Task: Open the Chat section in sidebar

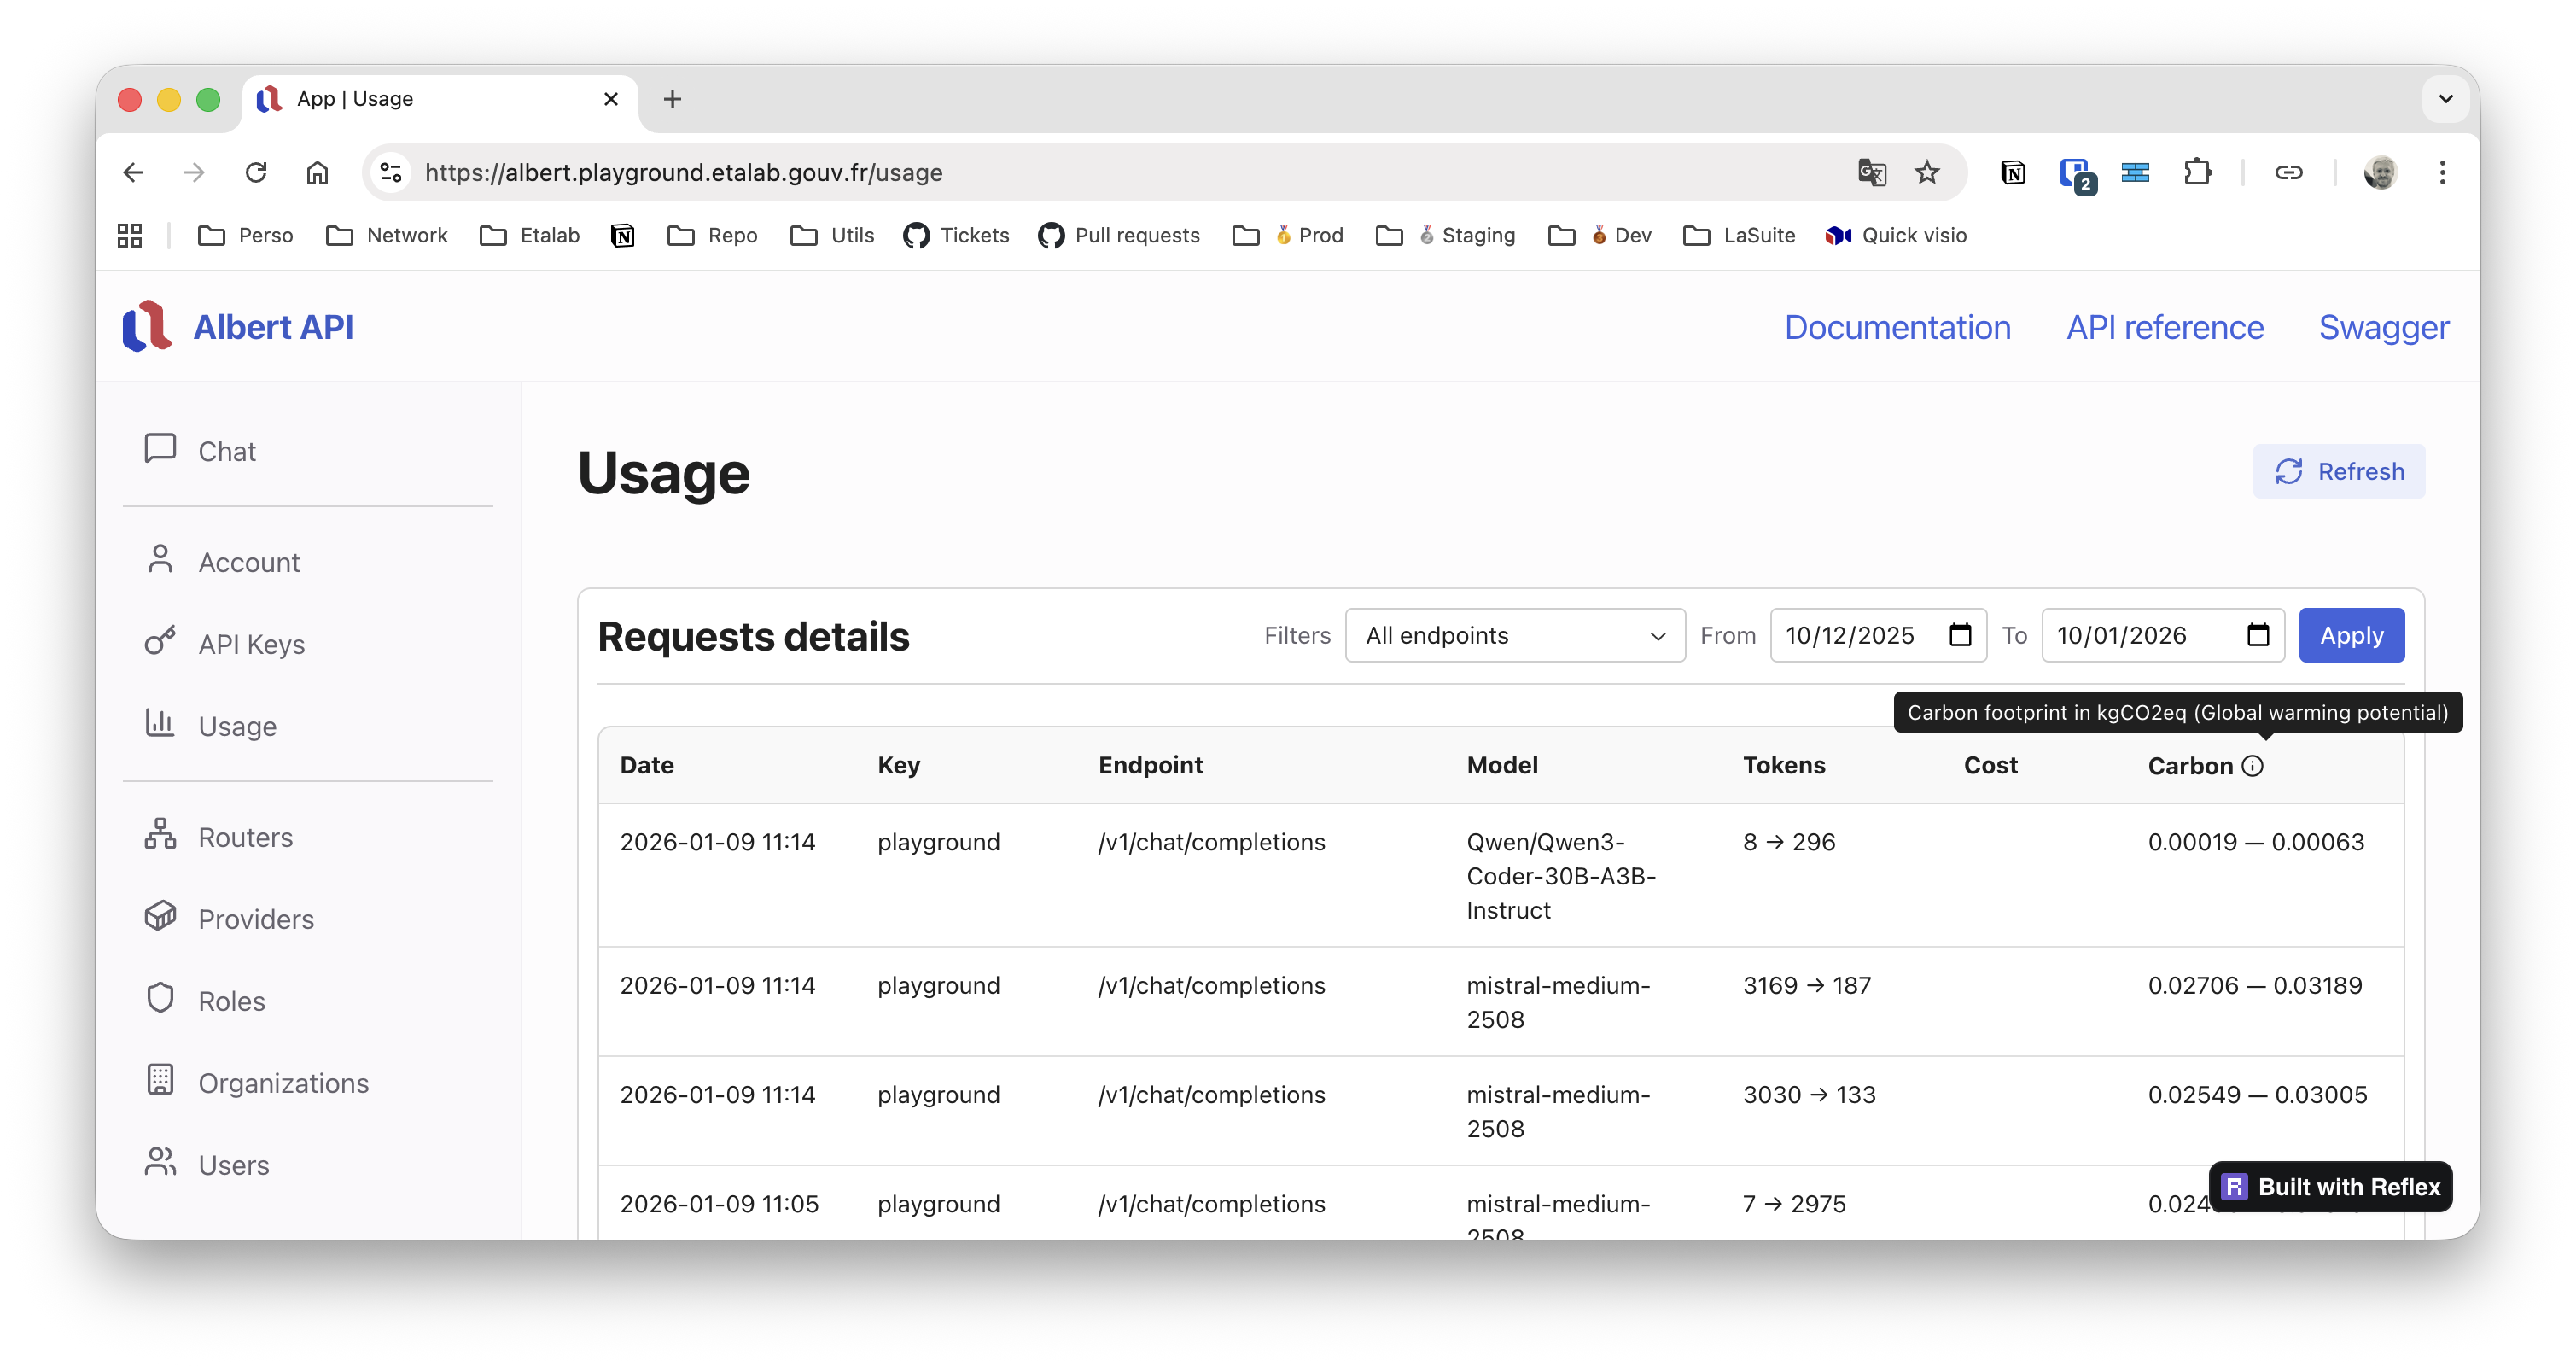Action: click(161, 449)
